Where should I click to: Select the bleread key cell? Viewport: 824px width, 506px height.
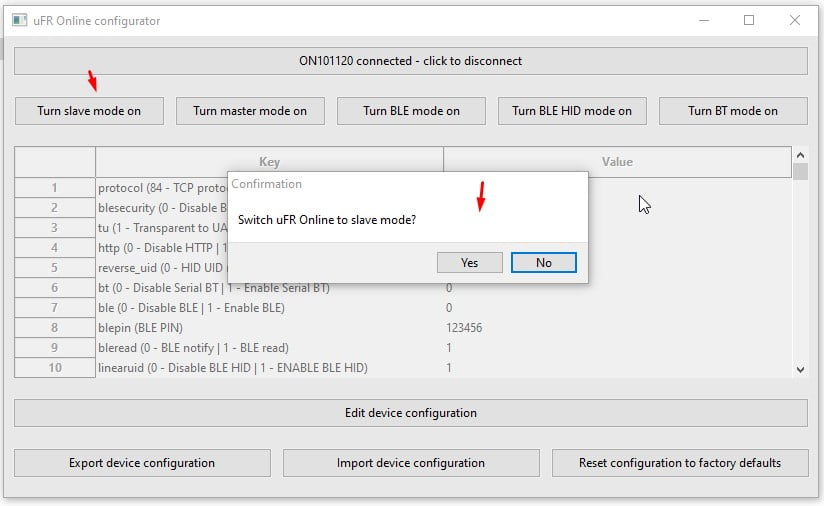pyautogui.click(x=270, y=348)
